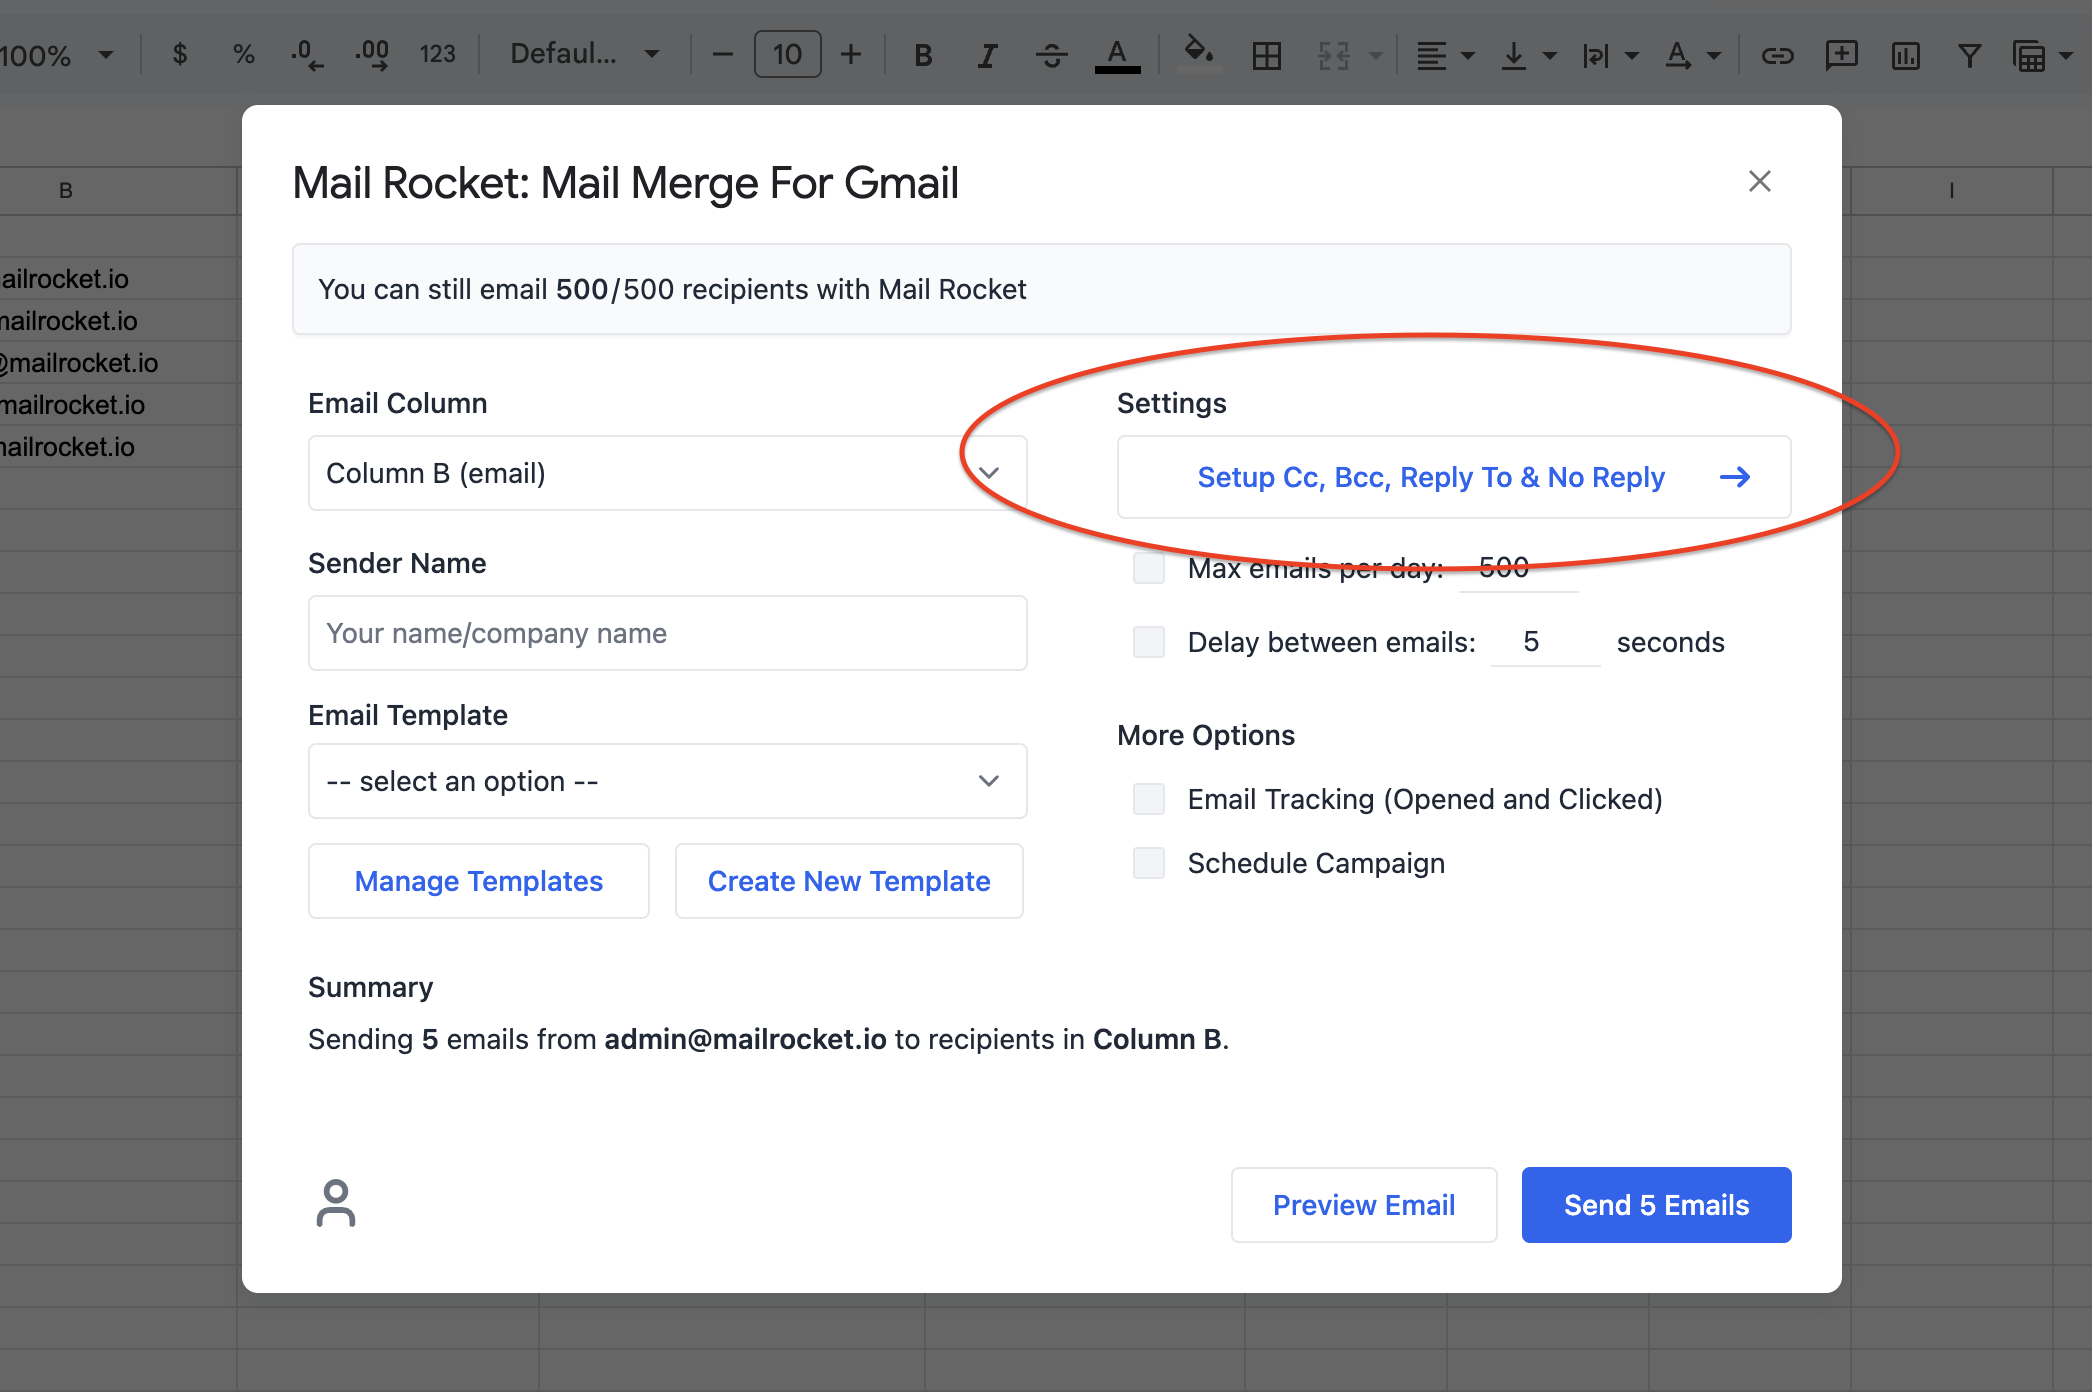Click the insert link icon
Viewport: 2092px width, 1392px height.
[1777, 55]
